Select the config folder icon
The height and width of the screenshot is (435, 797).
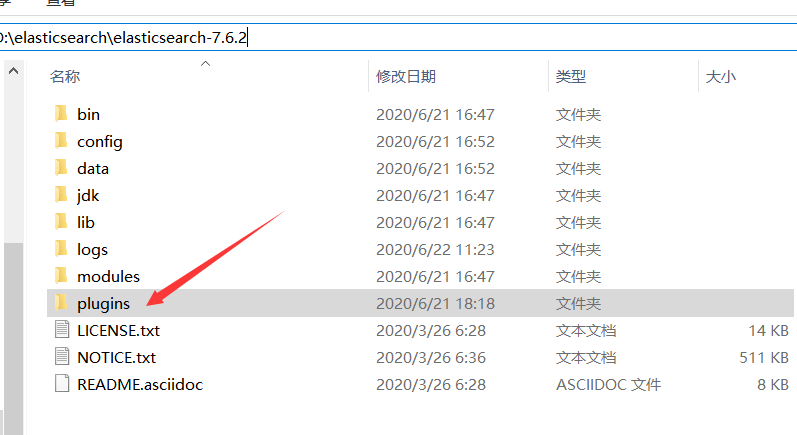click(x=61, y=141)
